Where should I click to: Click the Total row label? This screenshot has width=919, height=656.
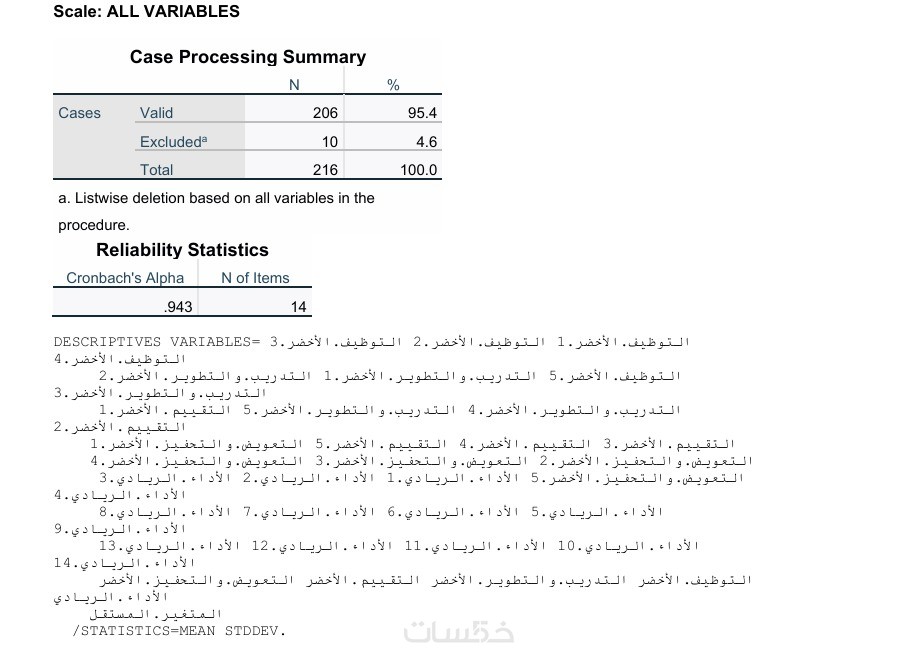156,170
